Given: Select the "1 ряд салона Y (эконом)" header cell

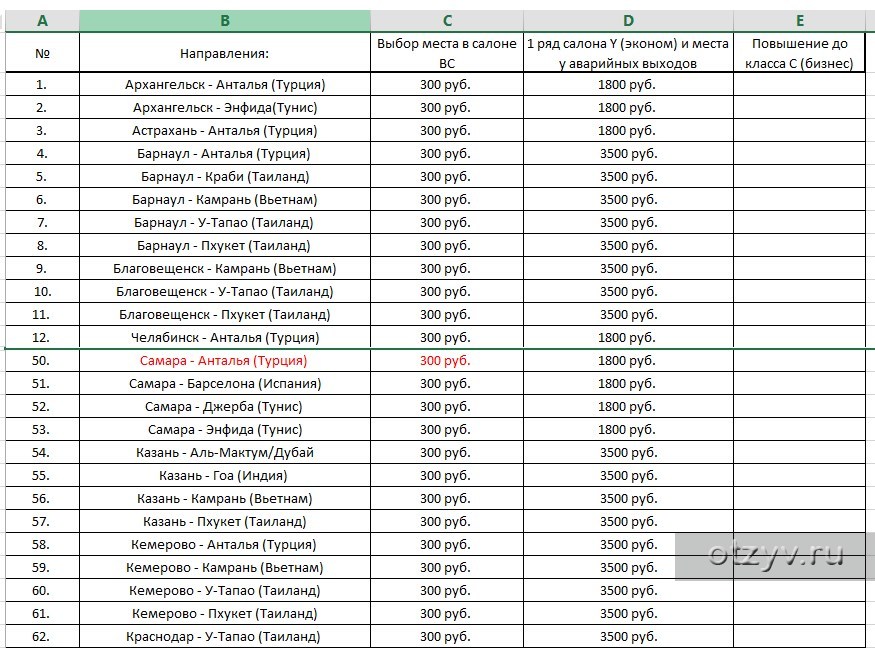Looking at the screenshot, I should [627, 53].
